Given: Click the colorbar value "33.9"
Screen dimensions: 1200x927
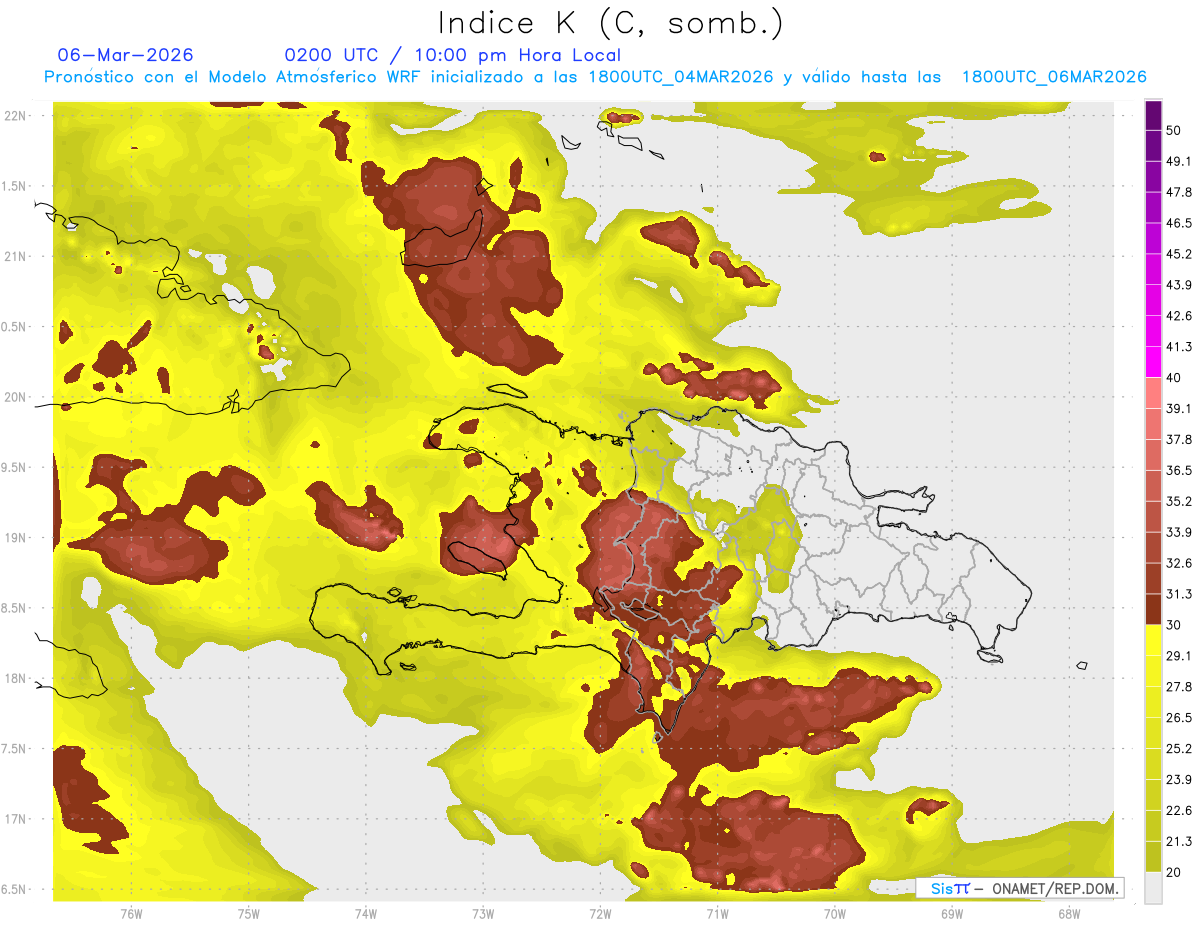Looking at the screenshot, I should 1179,532.
